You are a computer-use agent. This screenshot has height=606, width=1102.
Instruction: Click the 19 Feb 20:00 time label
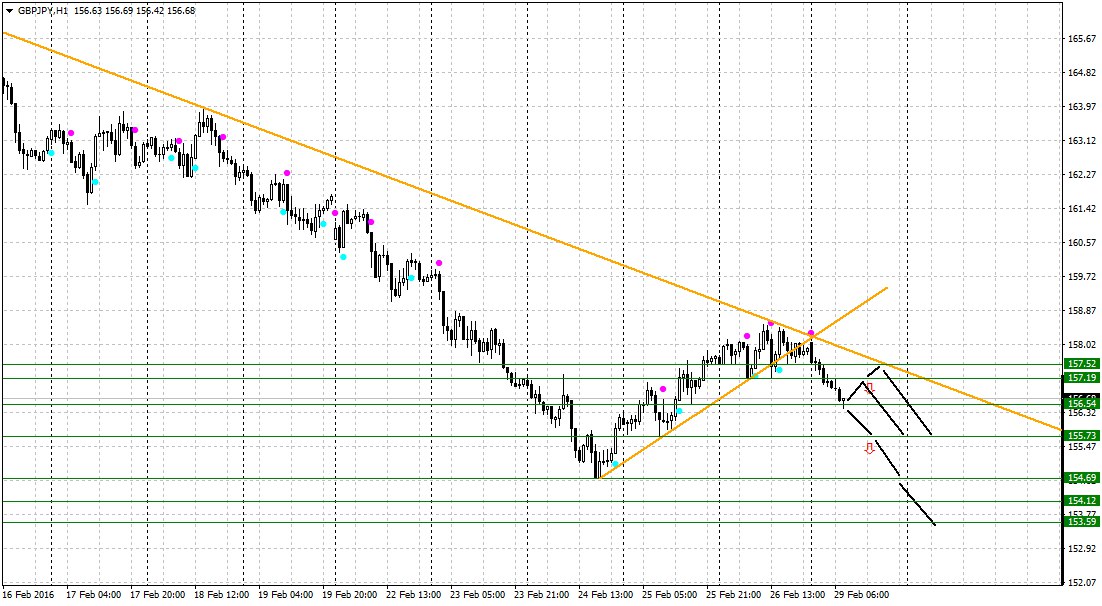point(349,595)
